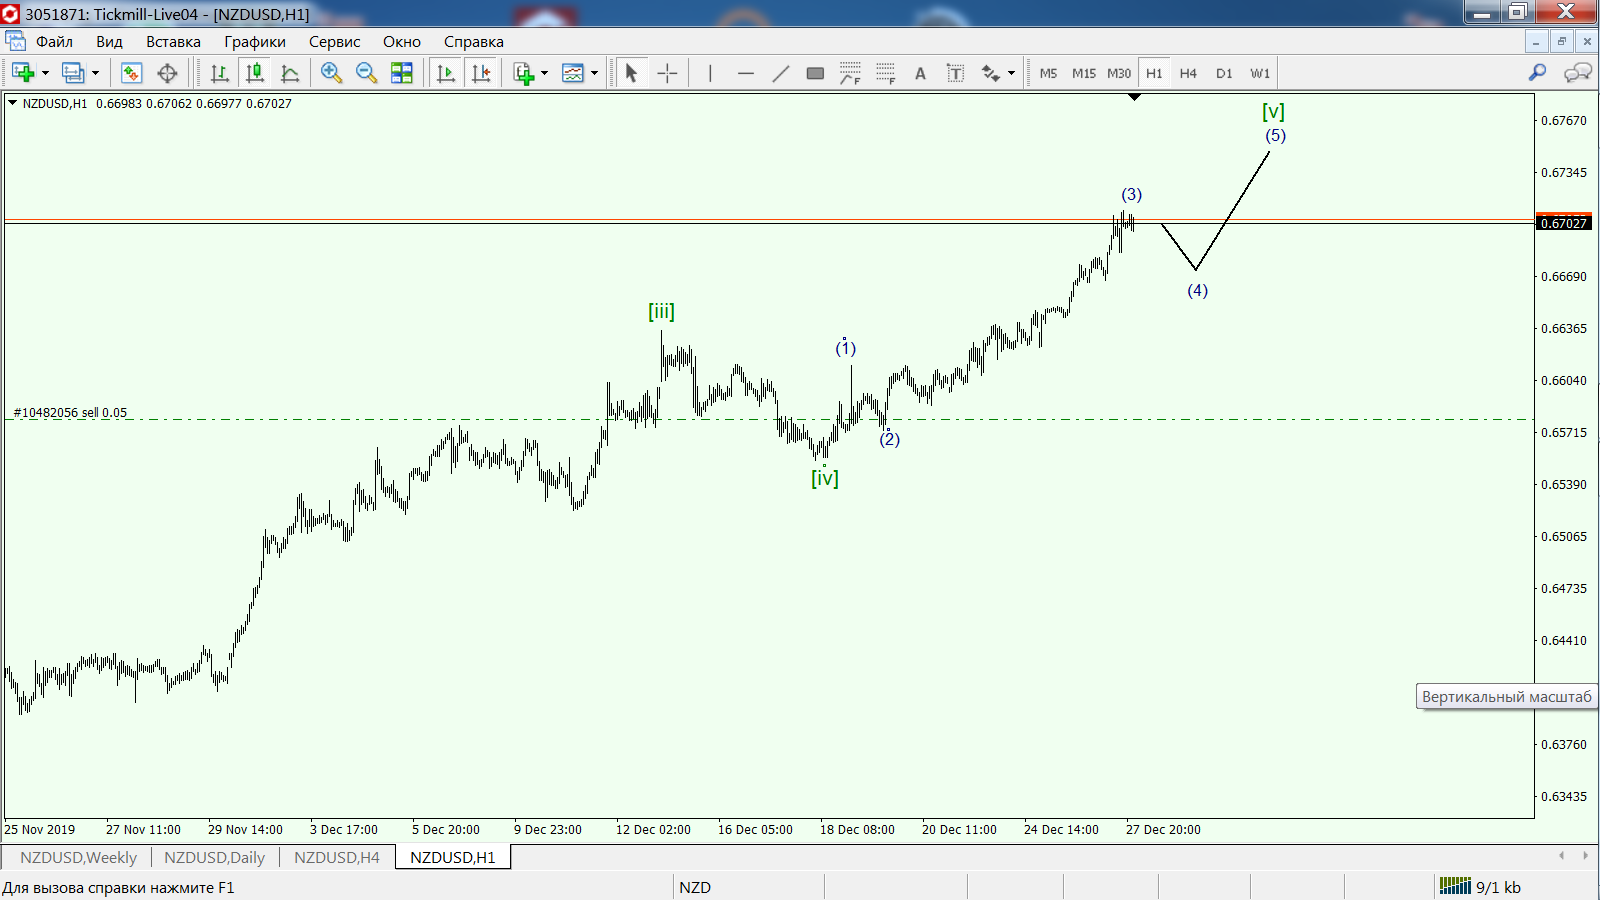Viewport: 1600px width, 900px height.
Task: Switch chart to Candlesticks mode
Action: point(255,73)
